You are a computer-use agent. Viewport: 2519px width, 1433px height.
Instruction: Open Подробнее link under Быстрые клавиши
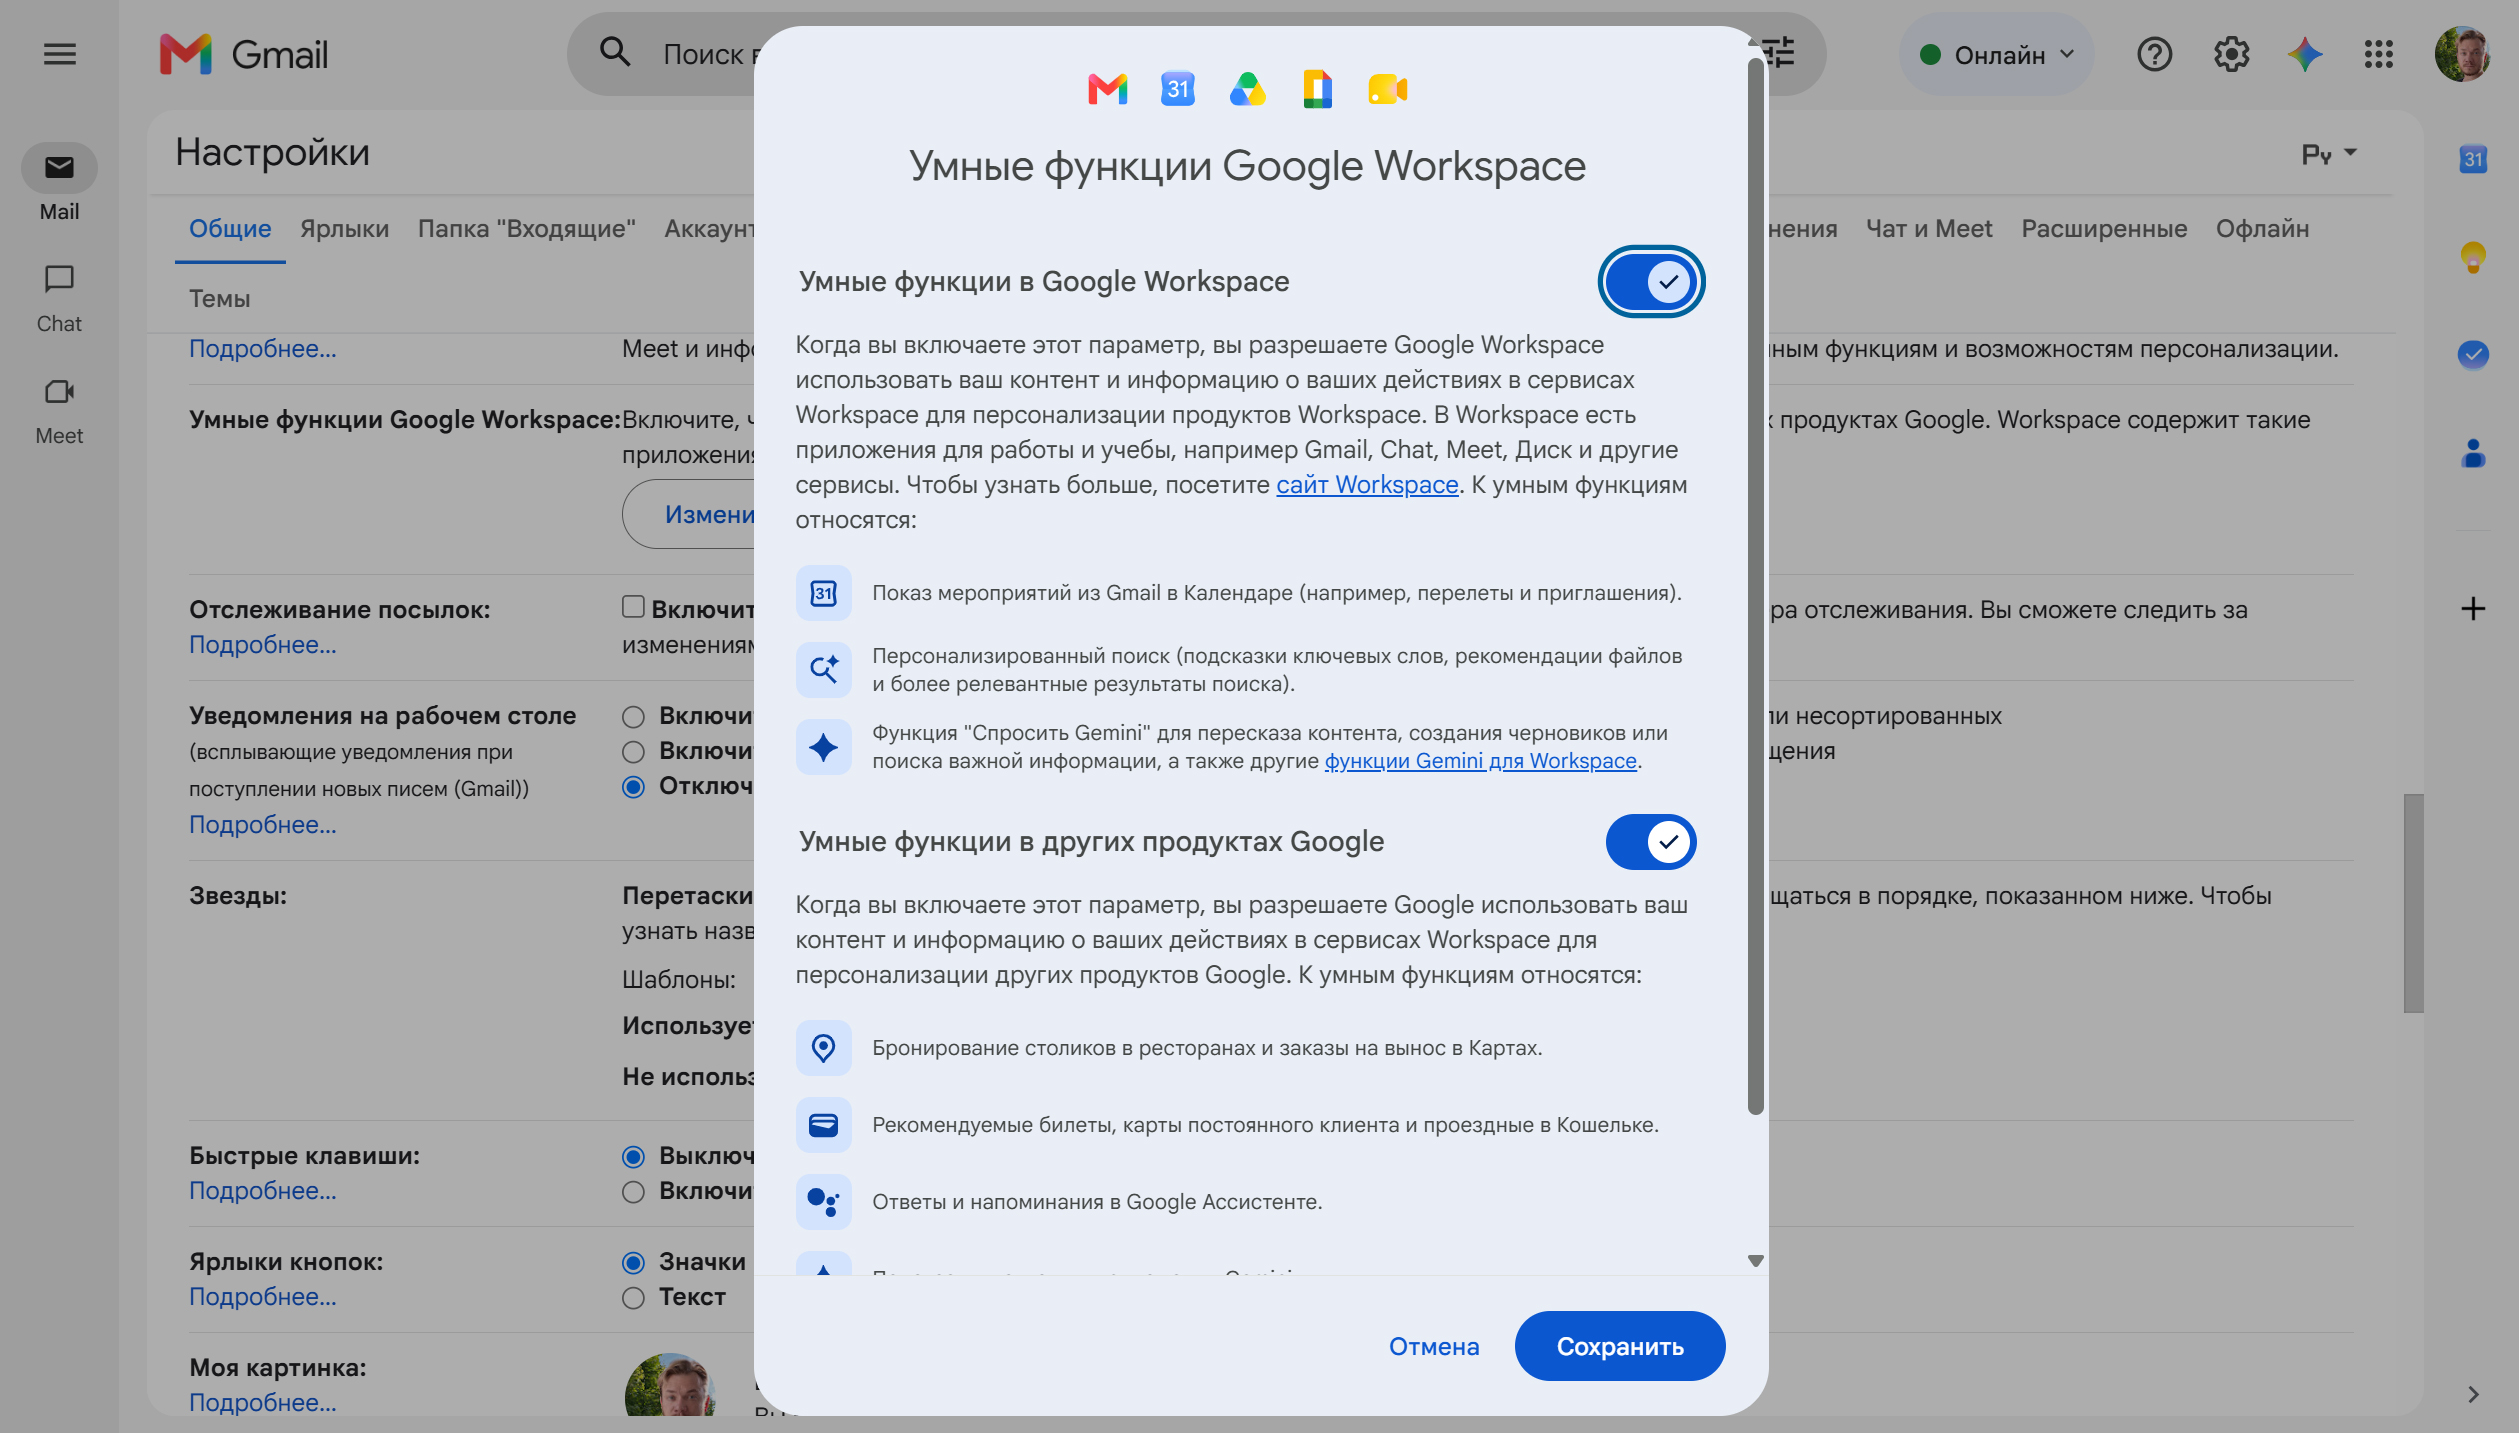click(x=262, y=1191)
